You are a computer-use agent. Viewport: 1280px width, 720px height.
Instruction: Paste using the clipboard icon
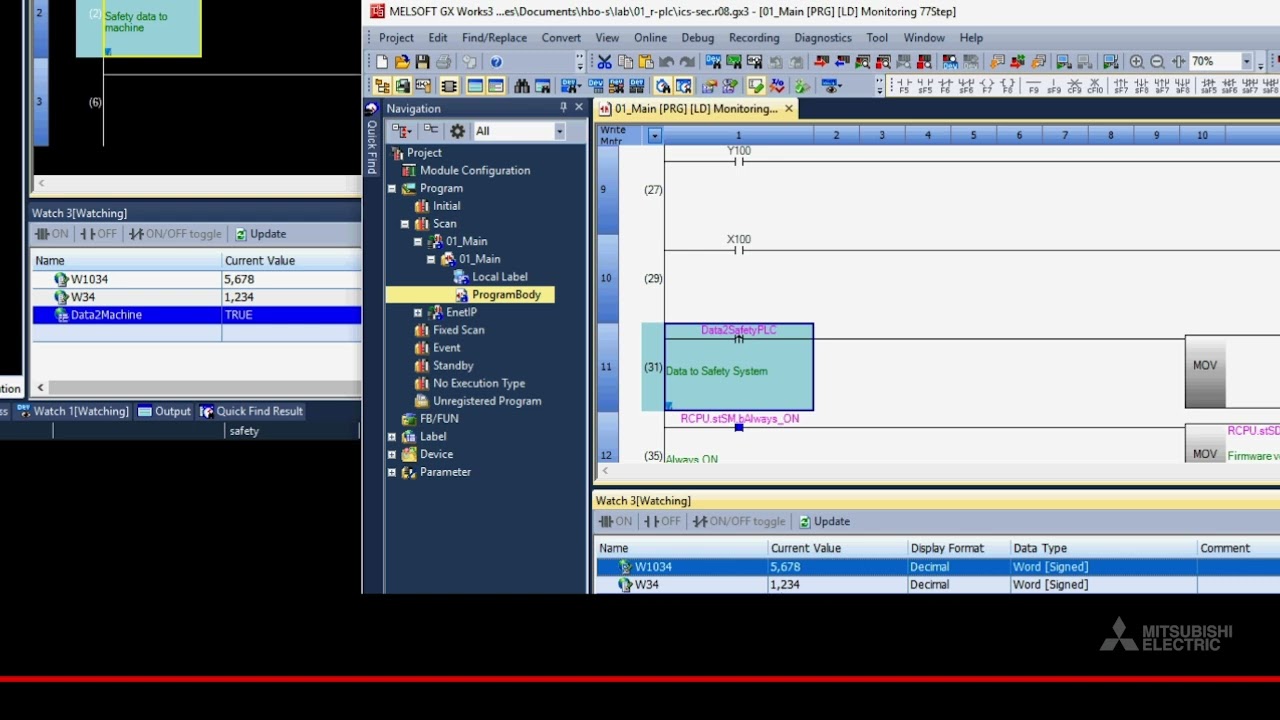click(x=646, y=62)
